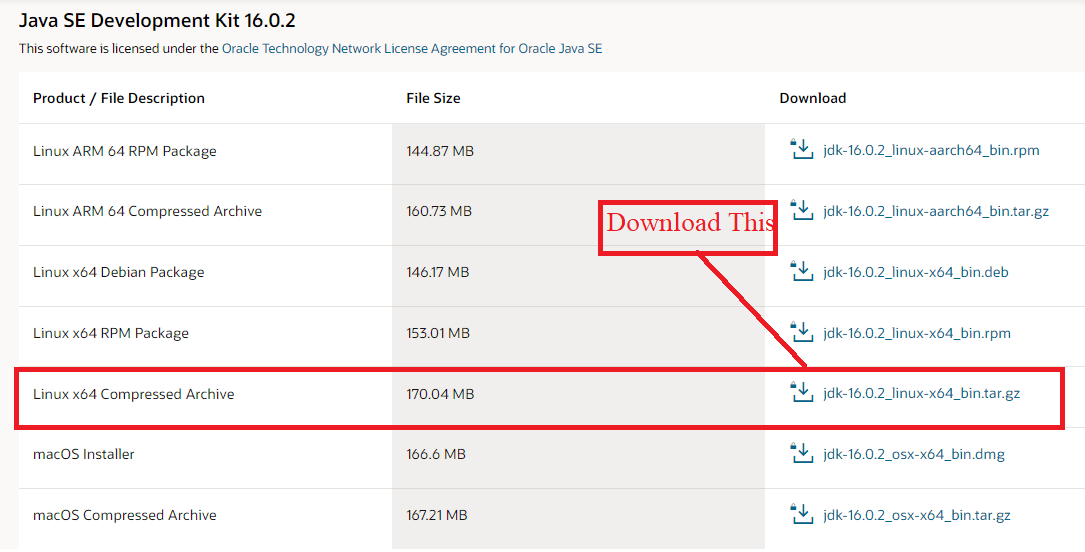Screen dimensions: 1085x552
Task: Download jdk-16.0.2_linux-x64_bin.tar.gz file link
Action: 921,394
